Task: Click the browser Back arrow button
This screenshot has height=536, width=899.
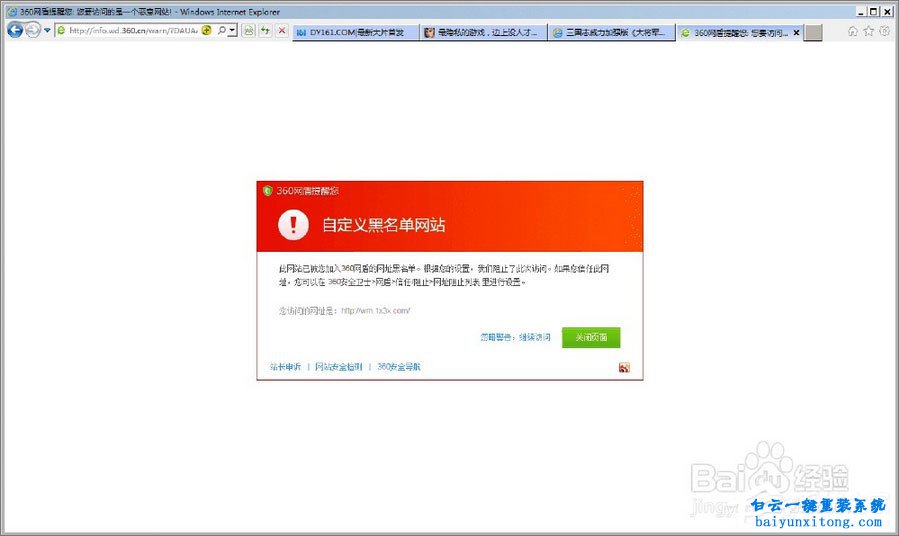Action: (14, 30)
